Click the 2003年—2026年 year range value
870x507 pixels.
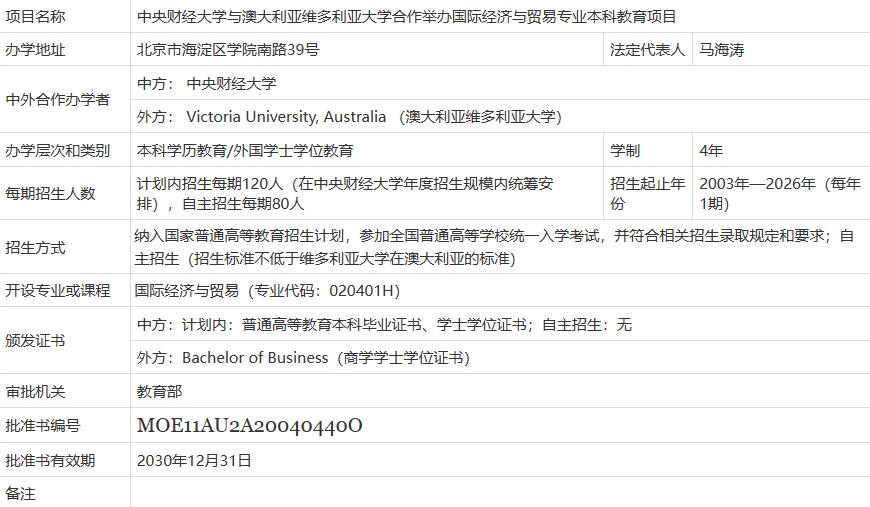780,194
